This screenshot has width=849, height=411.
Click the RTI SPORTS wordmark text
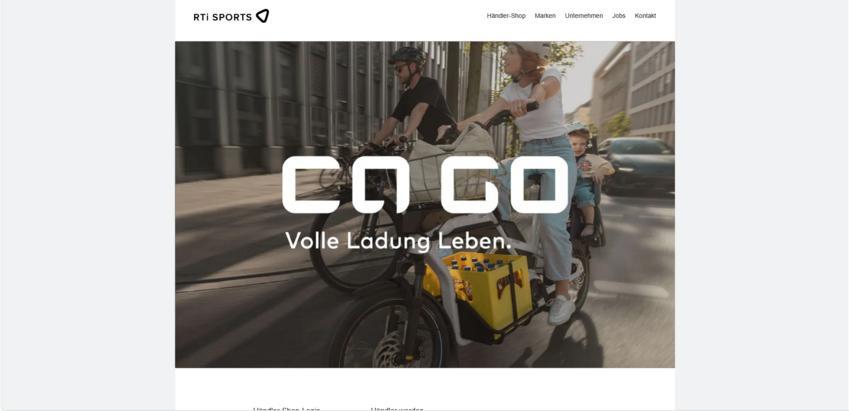(223, 17)
